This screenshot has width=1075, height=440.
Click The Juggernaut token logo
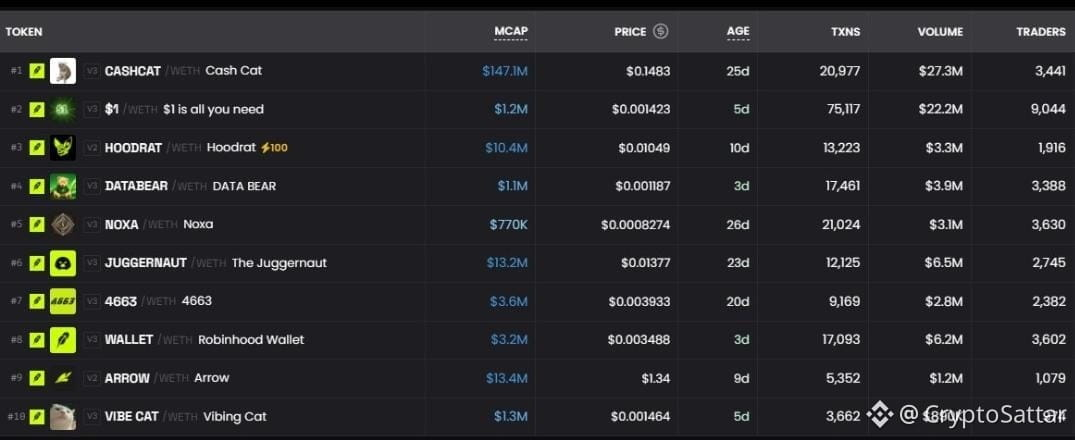coord(63,262)
